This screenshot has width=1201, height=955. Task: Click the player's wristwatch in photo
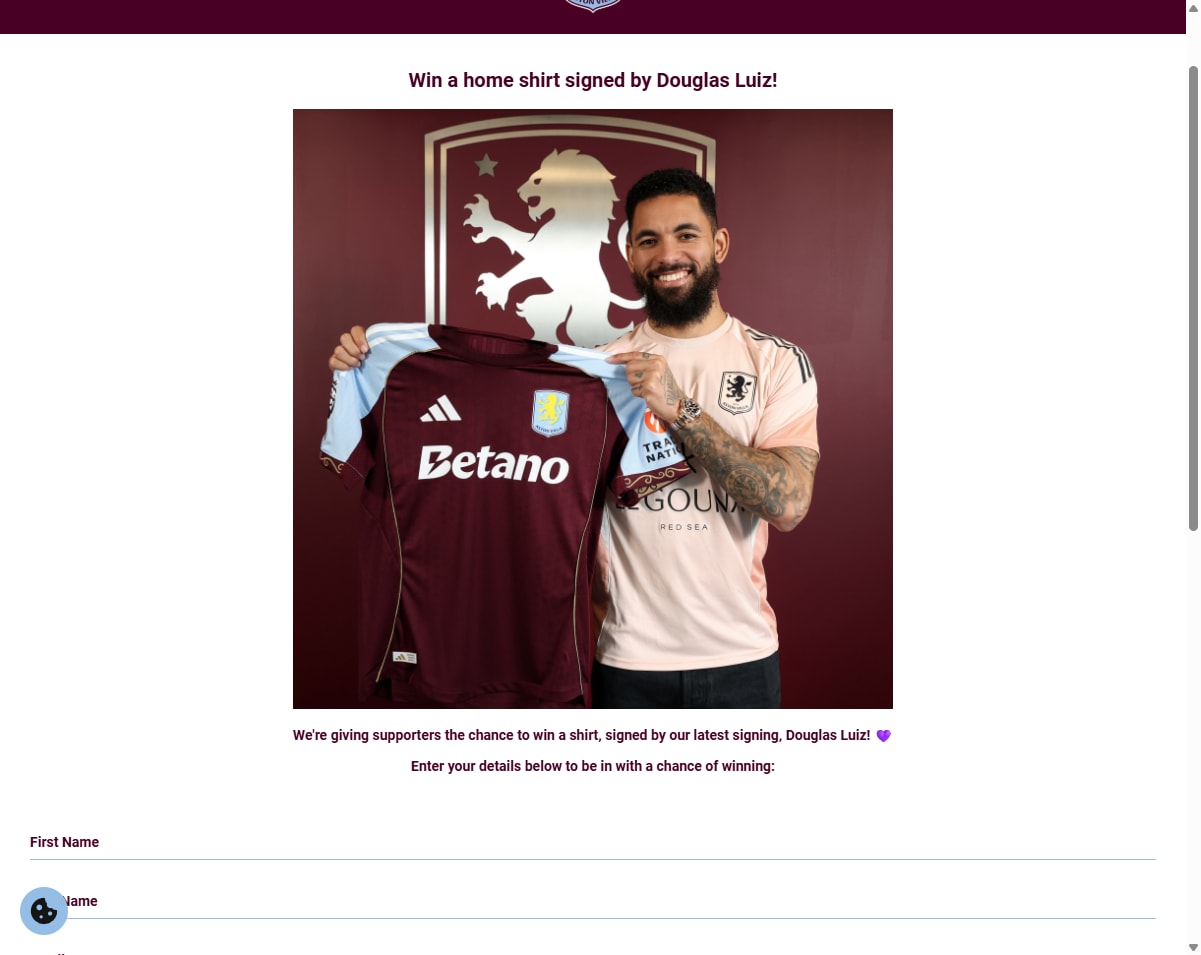coord(688,411)
